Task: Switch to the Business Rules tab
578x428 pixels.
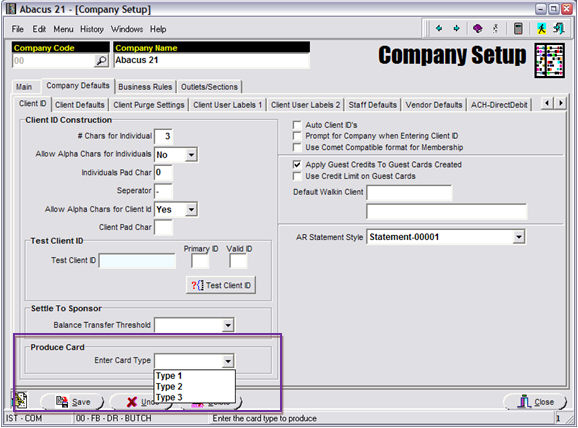Action: (145, 87)
